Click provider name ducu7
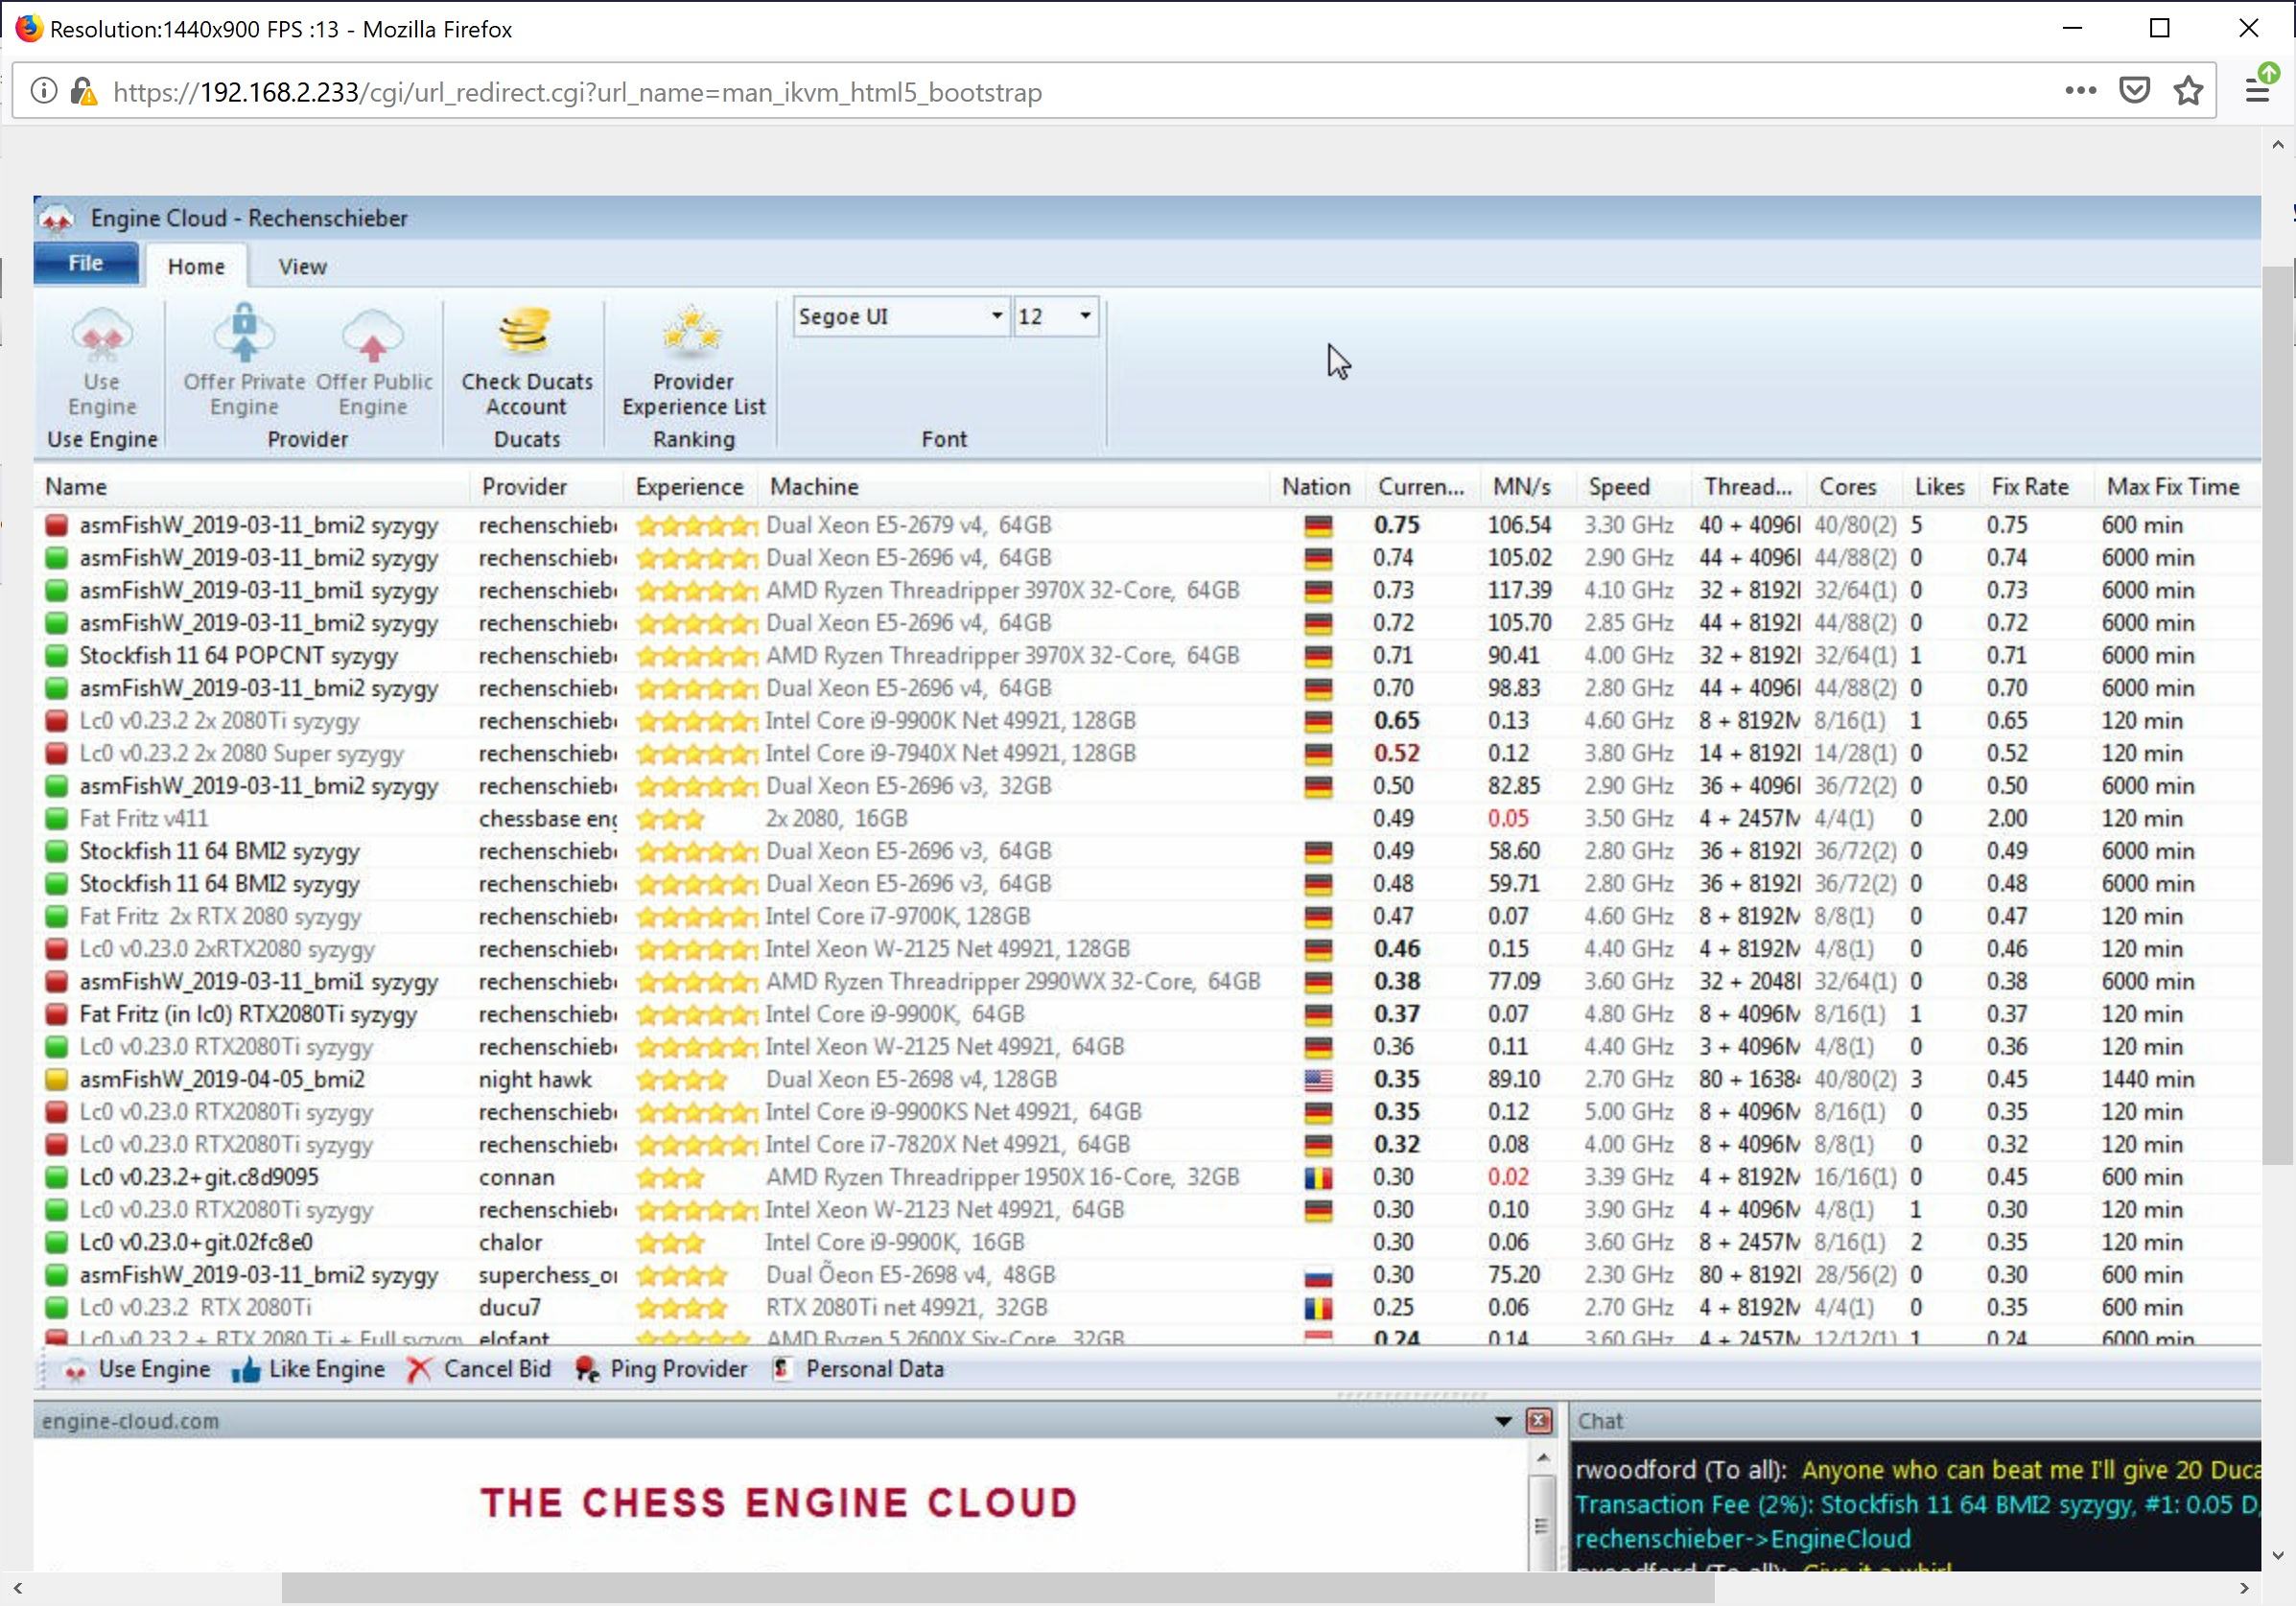 coord(509,1308)
